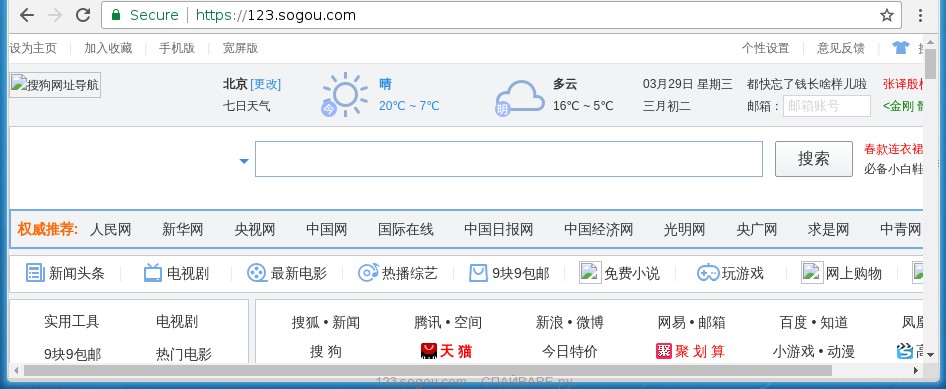Viewport: 946px width, 389px height.
Task: Click the 必备小白鞋 promo link
Action: [894, 169]
